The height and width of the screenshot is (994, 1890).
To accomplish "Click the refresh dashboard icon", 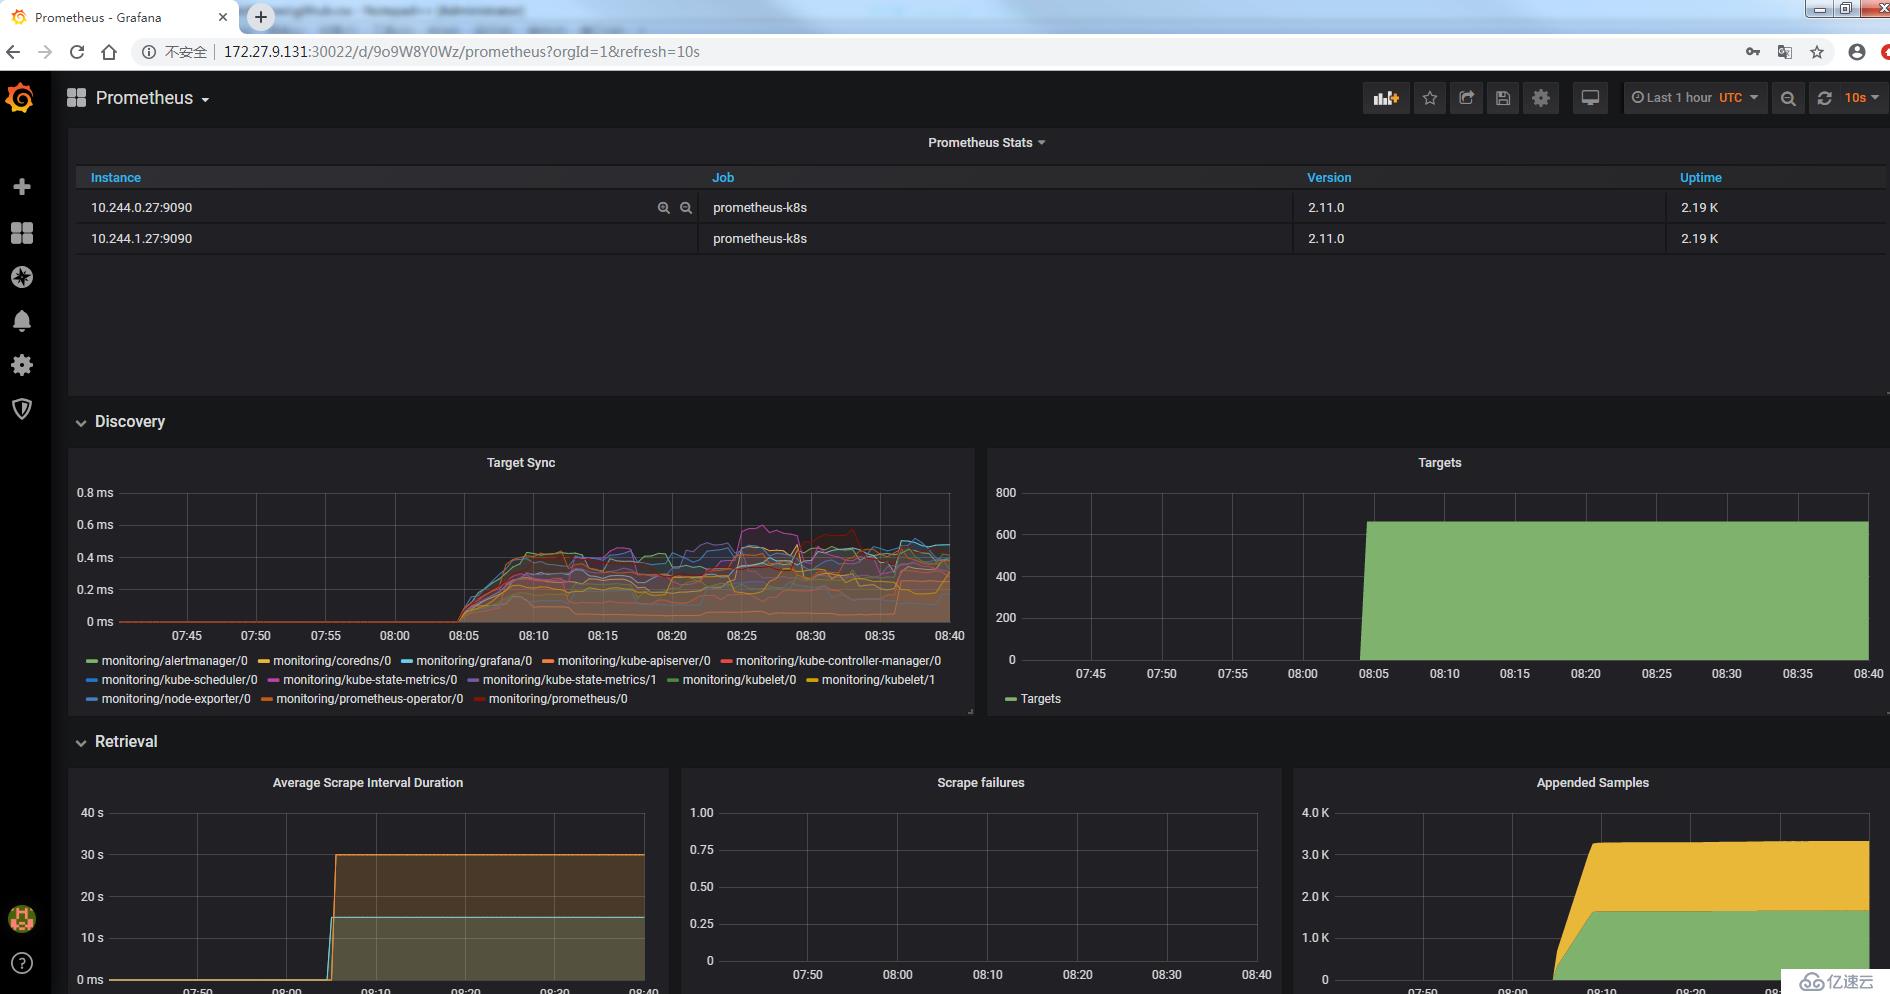I will coord(1825,98).
